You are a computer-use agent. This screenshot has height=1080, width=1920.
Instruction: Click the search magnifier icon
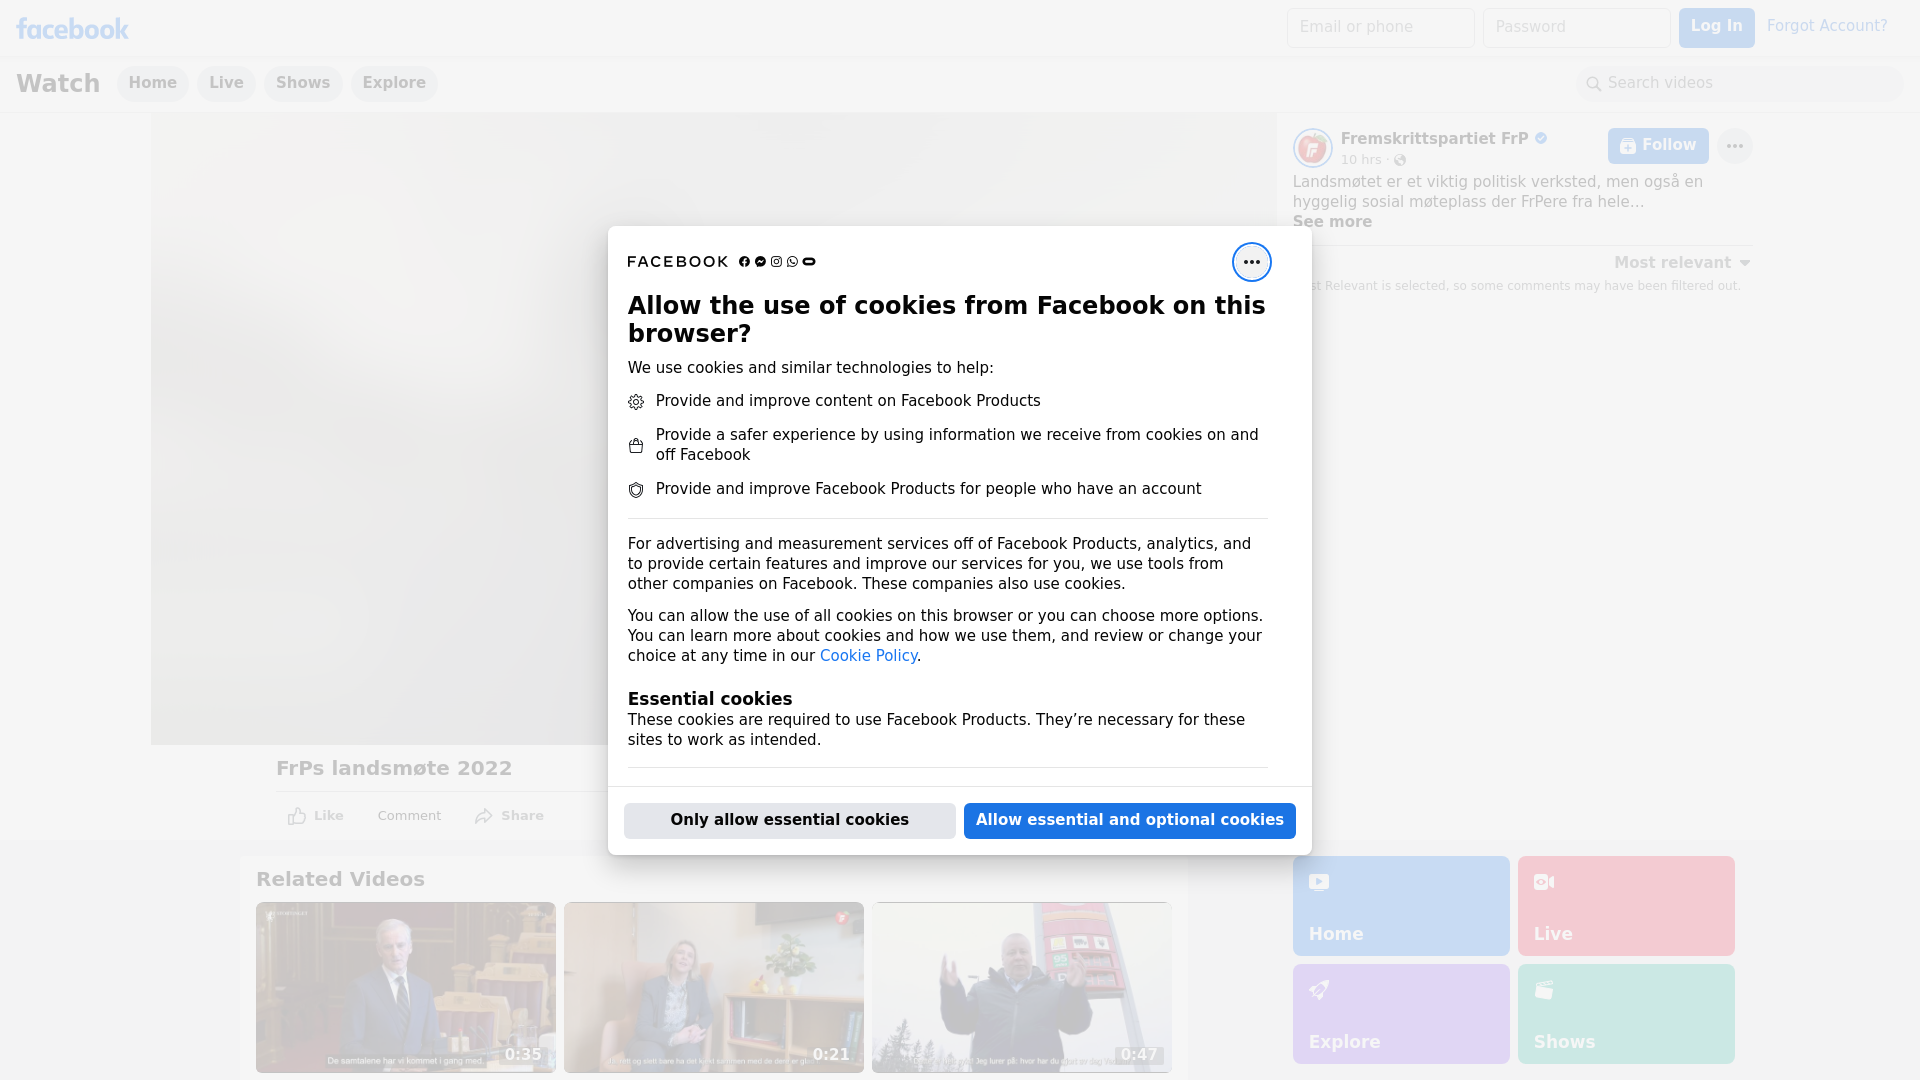[1593, 84]
